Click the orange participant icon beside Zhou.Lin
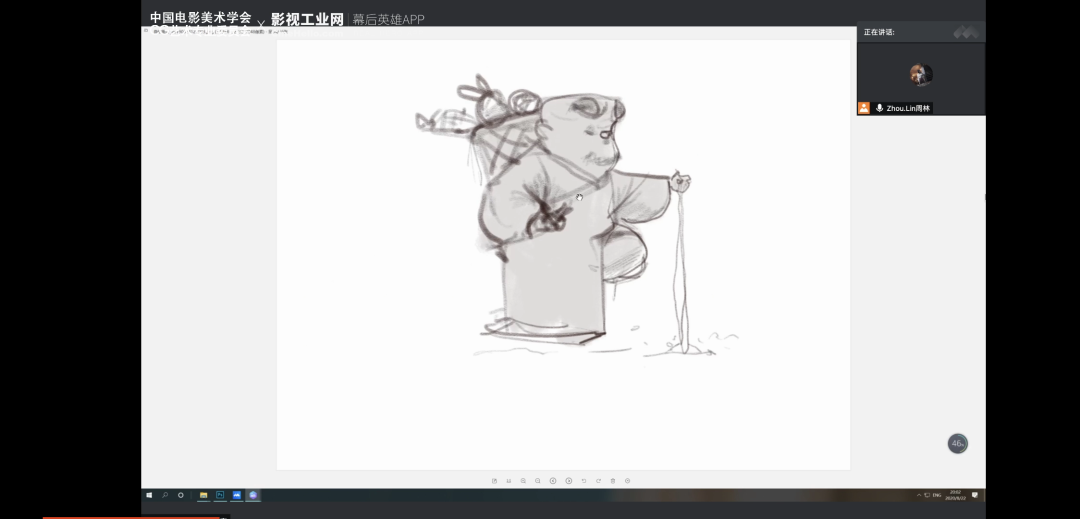 [864, 108]
